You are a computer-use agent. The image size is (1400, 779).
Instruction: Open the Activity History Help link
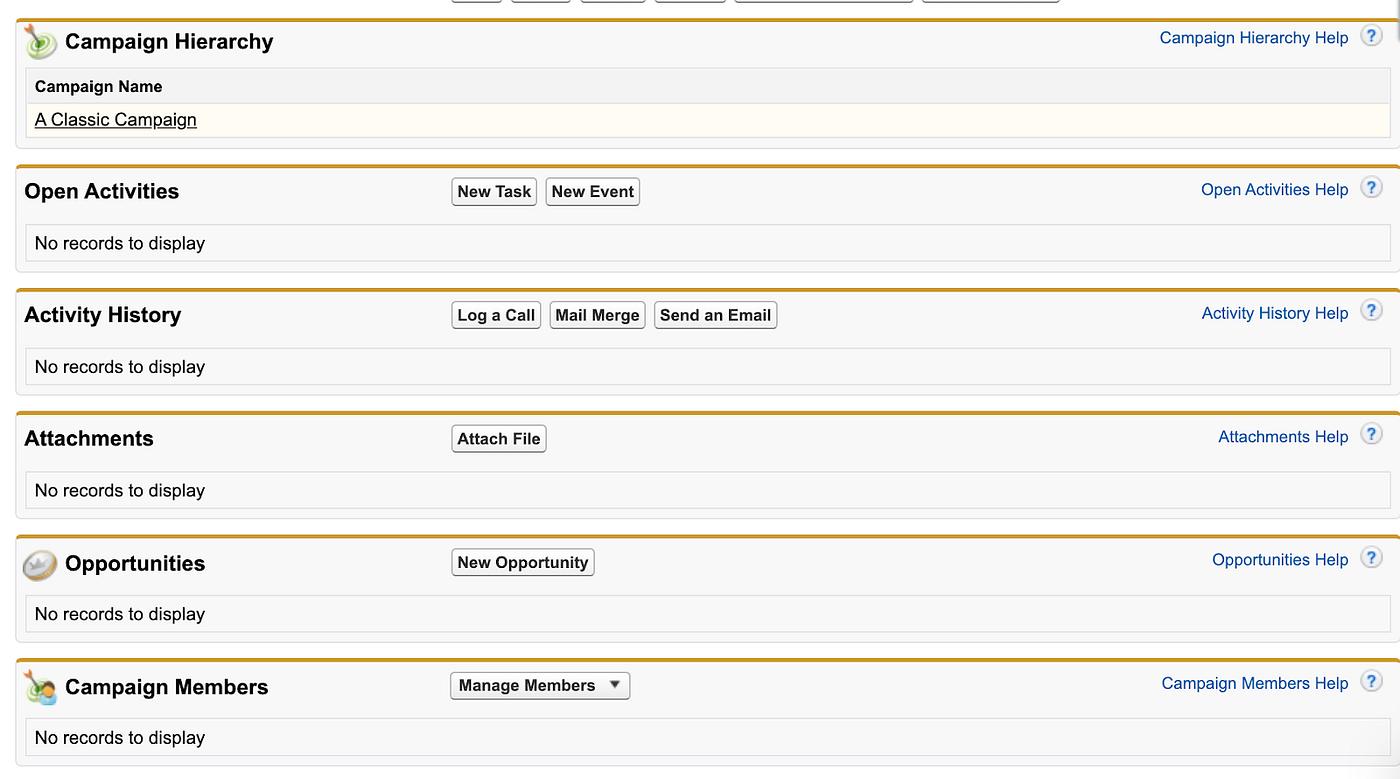[1274, 313]
